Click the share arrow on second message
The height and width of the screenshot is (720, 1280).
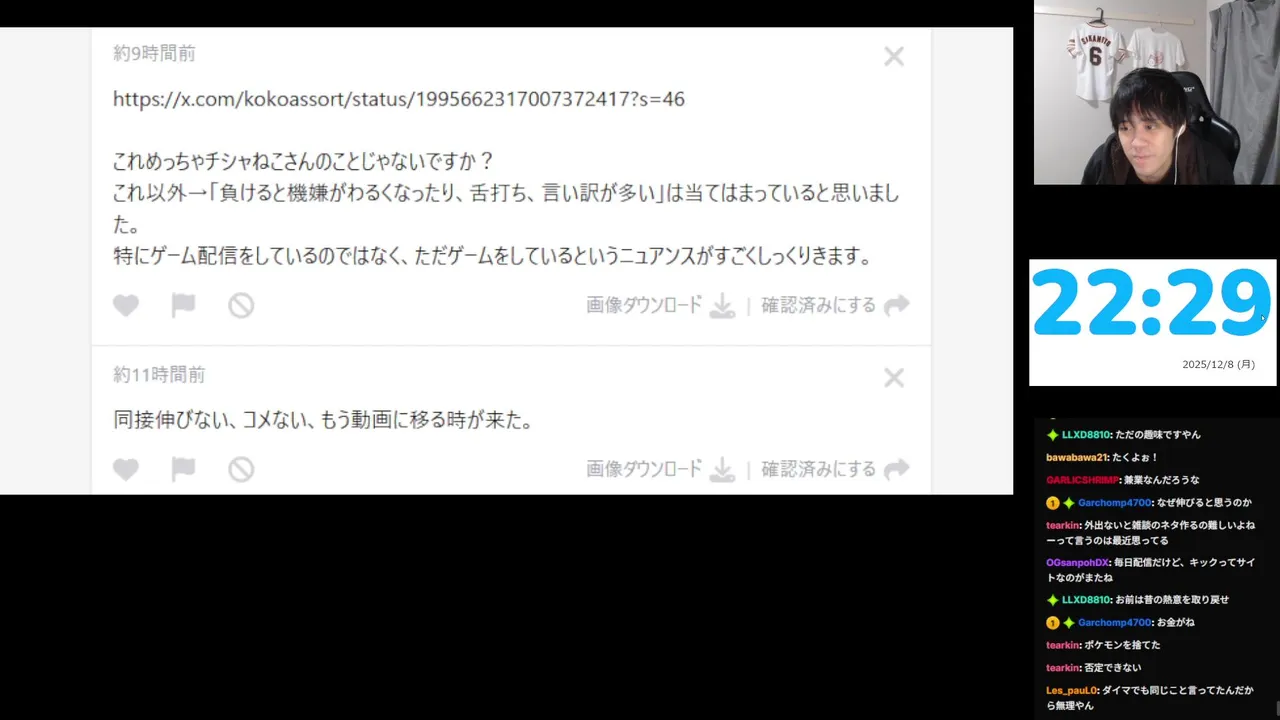click(x=897, y=469)
